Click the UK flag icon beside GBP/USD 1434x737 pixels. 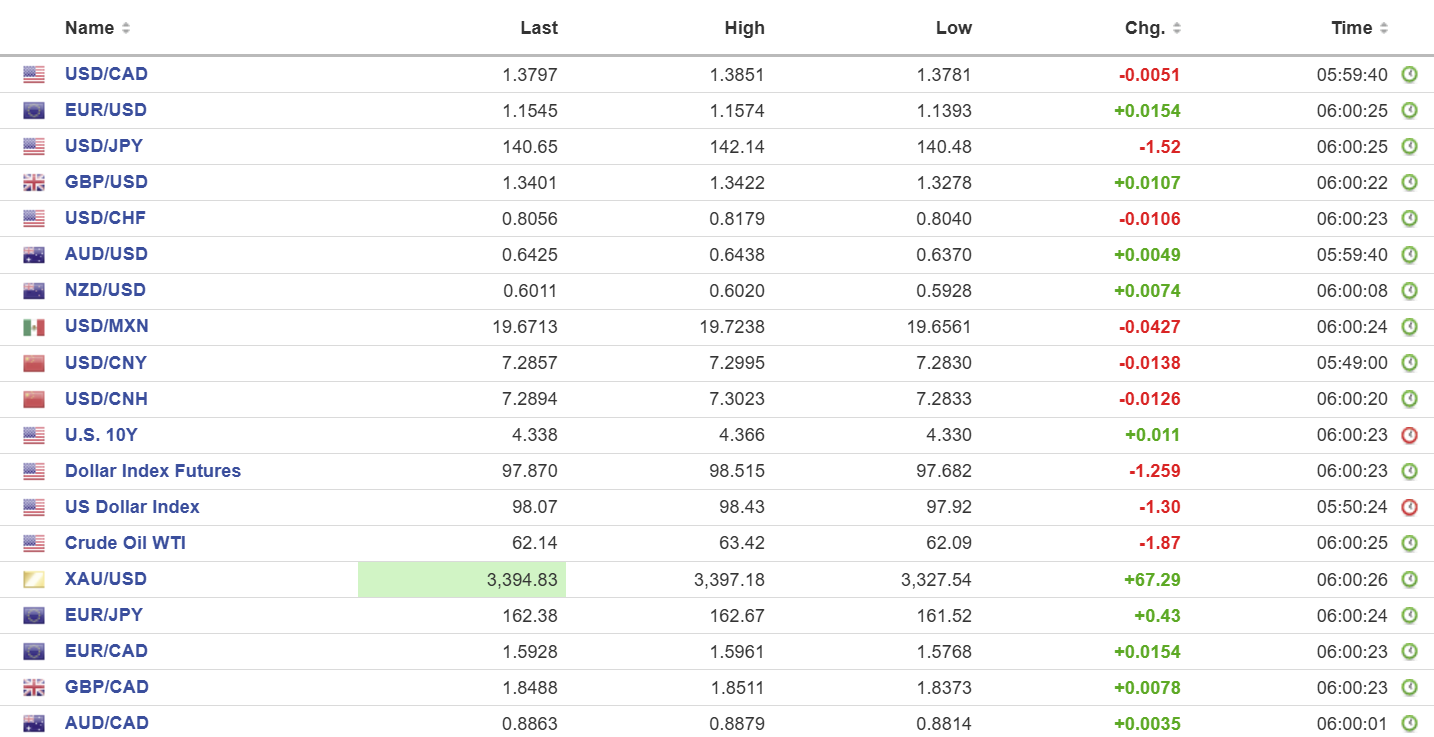(x=34, y=183)
